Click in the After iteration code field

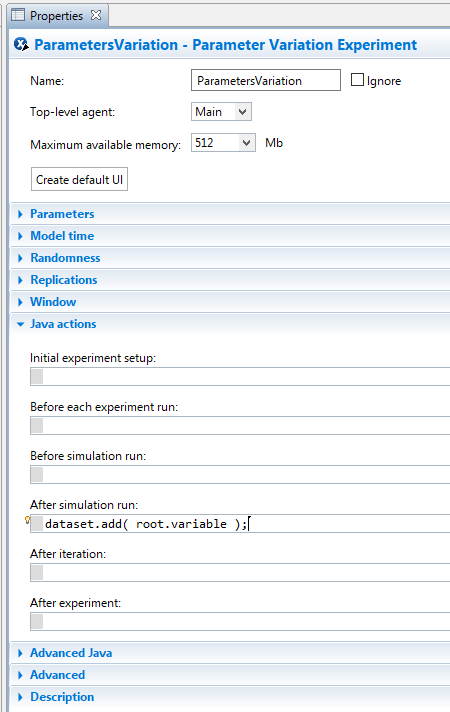240,573
